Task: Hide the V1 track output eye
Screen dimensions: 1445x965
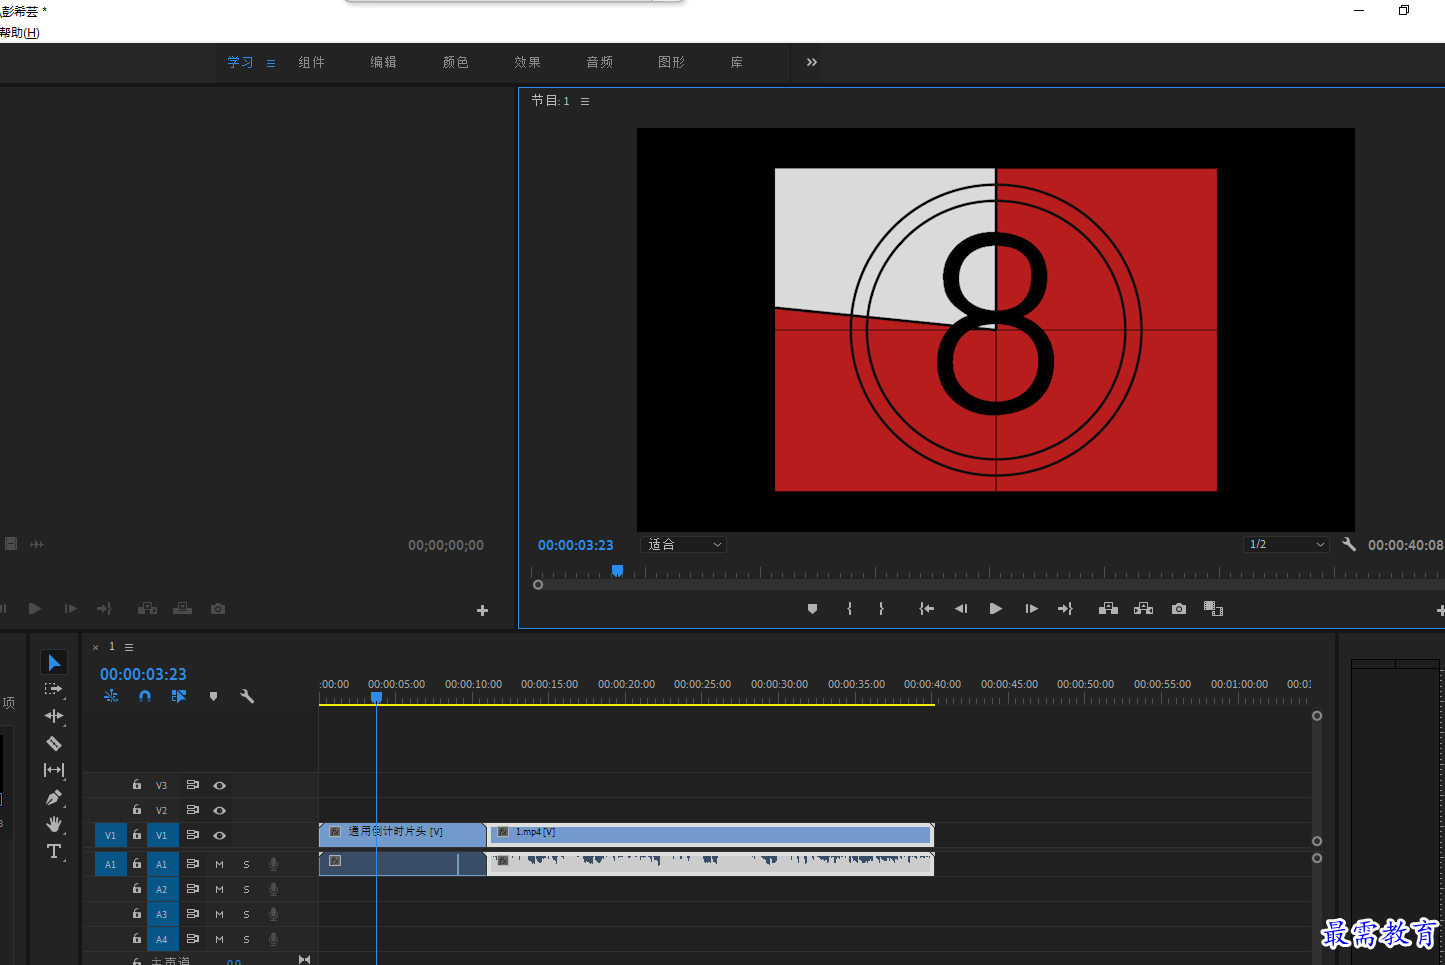Action: click(219, 835)
